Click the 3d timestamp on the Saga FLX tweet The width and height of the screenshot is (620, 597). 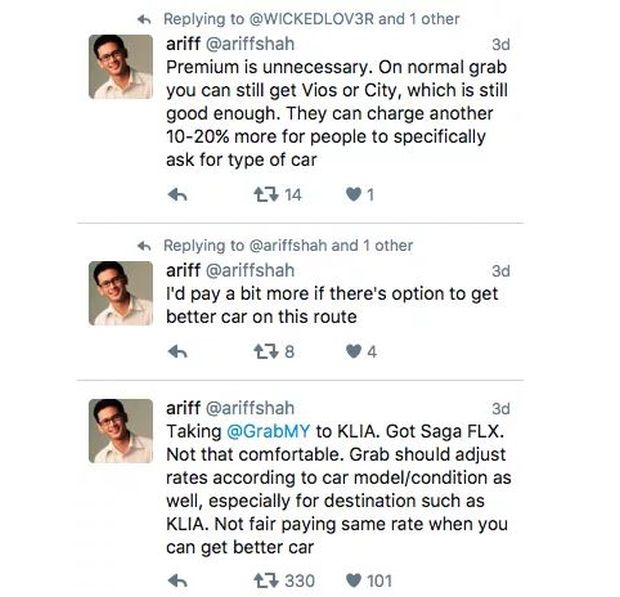point(500,408)
